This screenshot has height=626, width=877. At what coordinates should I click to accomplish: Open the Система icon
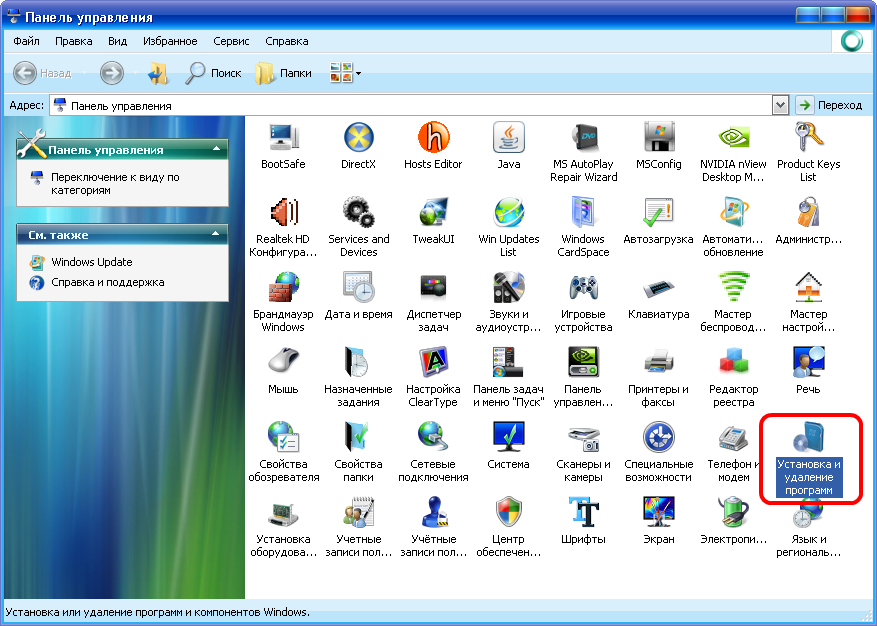point(508,438)
